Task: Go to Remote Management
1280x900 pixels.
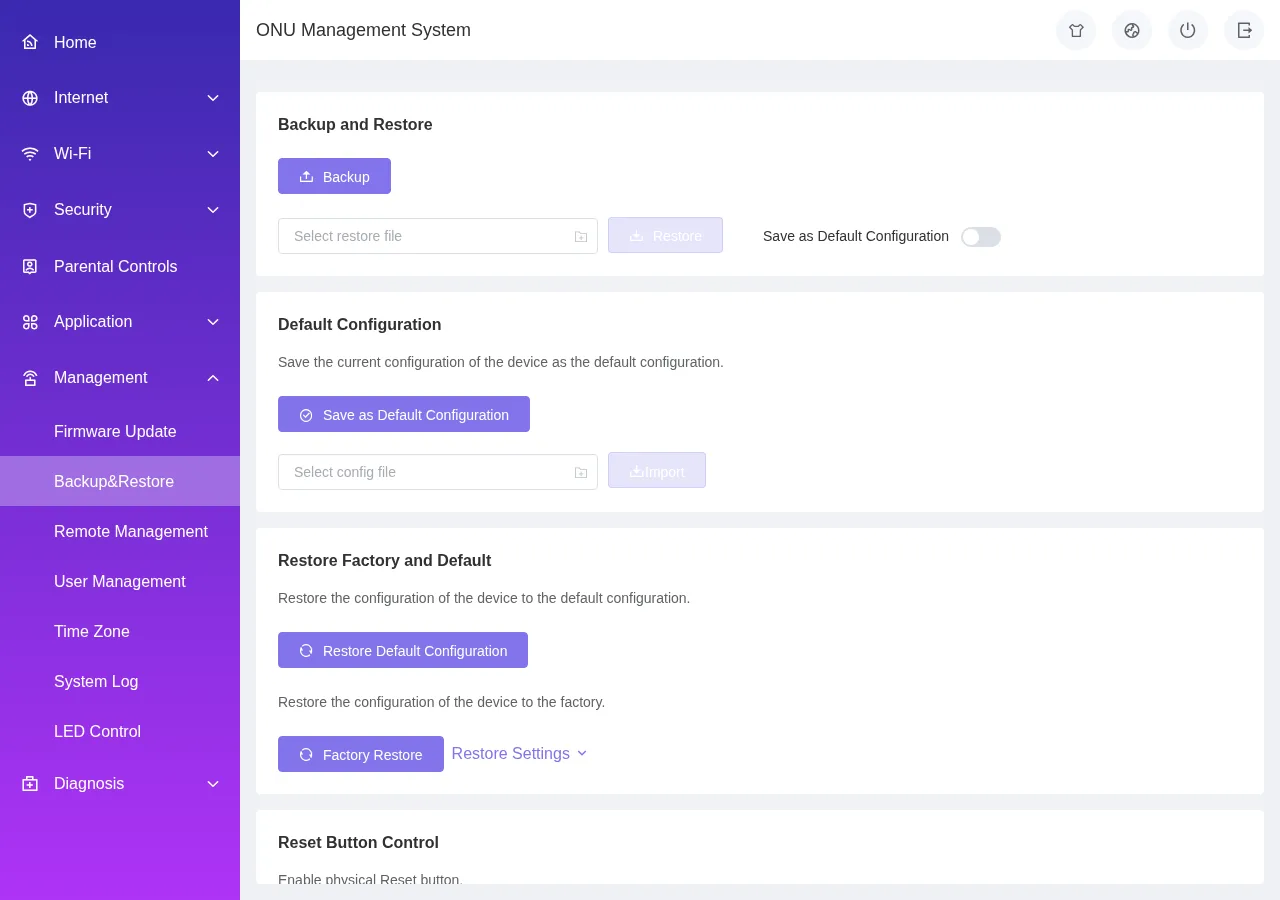Action: pos(120,531)
